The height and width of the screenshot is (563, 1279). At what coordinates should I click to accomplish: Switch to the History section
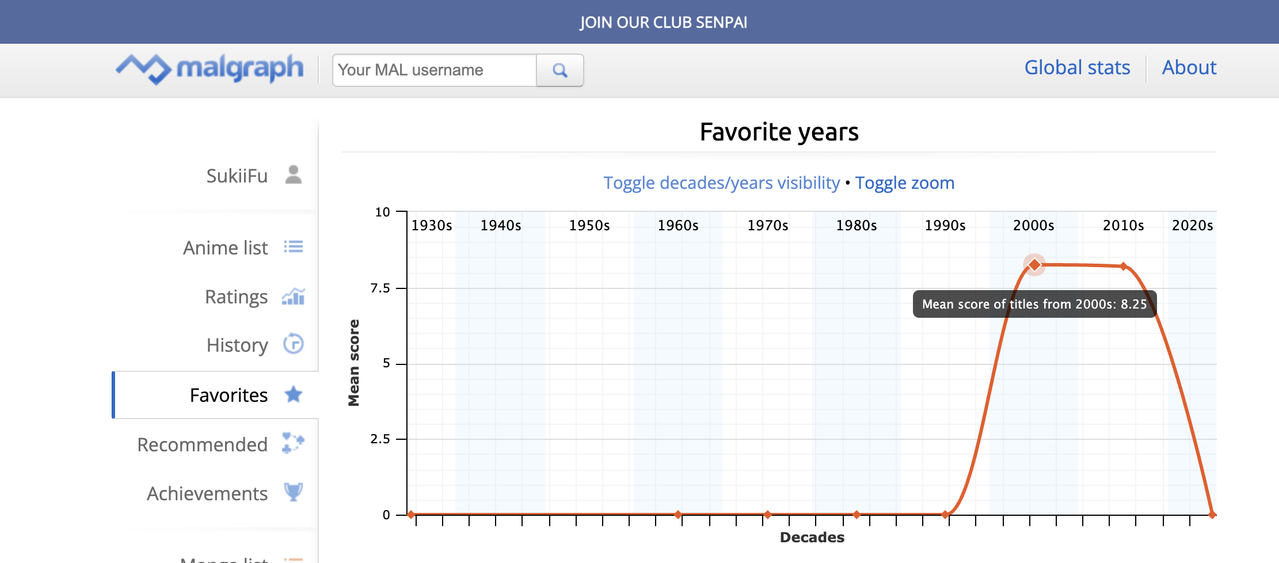(237, 345)
